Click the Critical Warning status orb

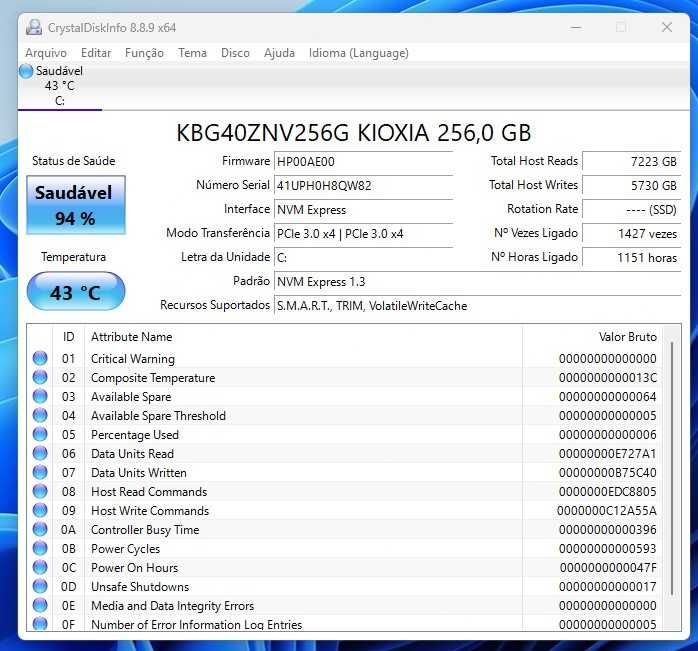40,358
